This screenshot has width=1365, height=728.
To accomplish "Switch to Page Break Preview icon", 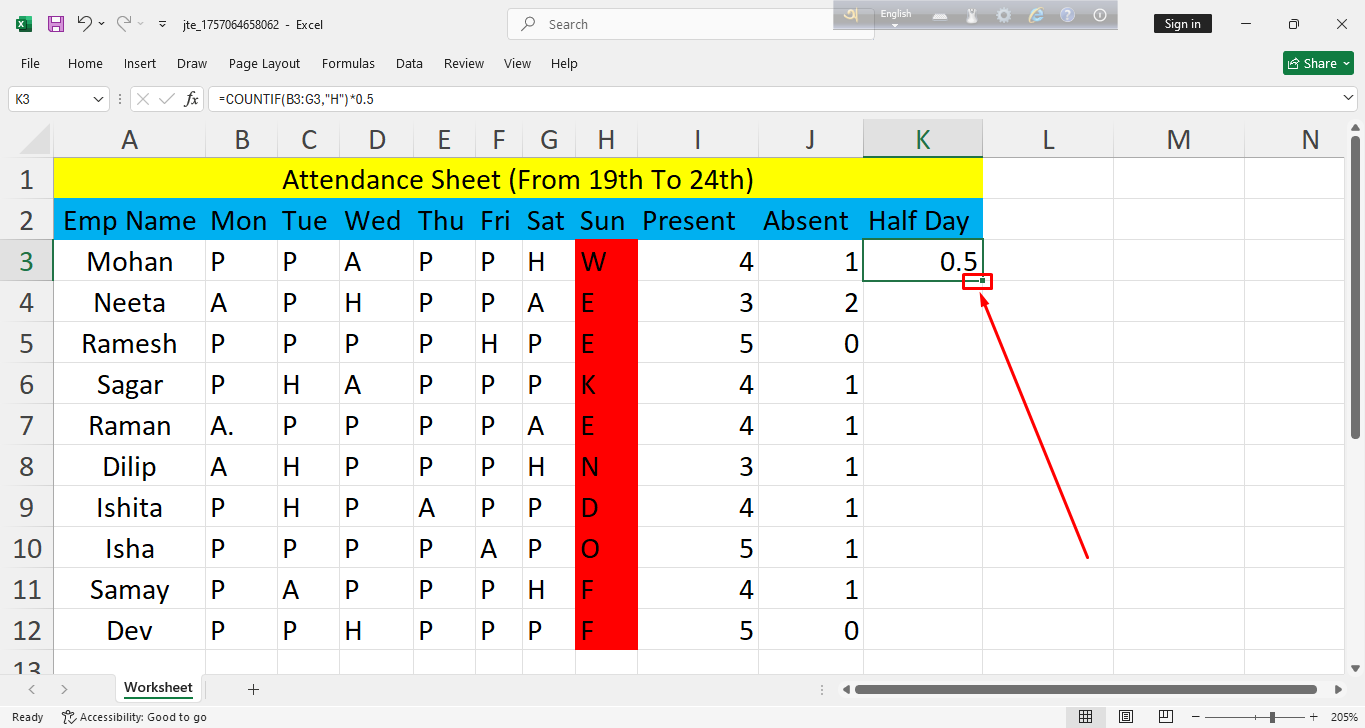I will click(1167, 717).
